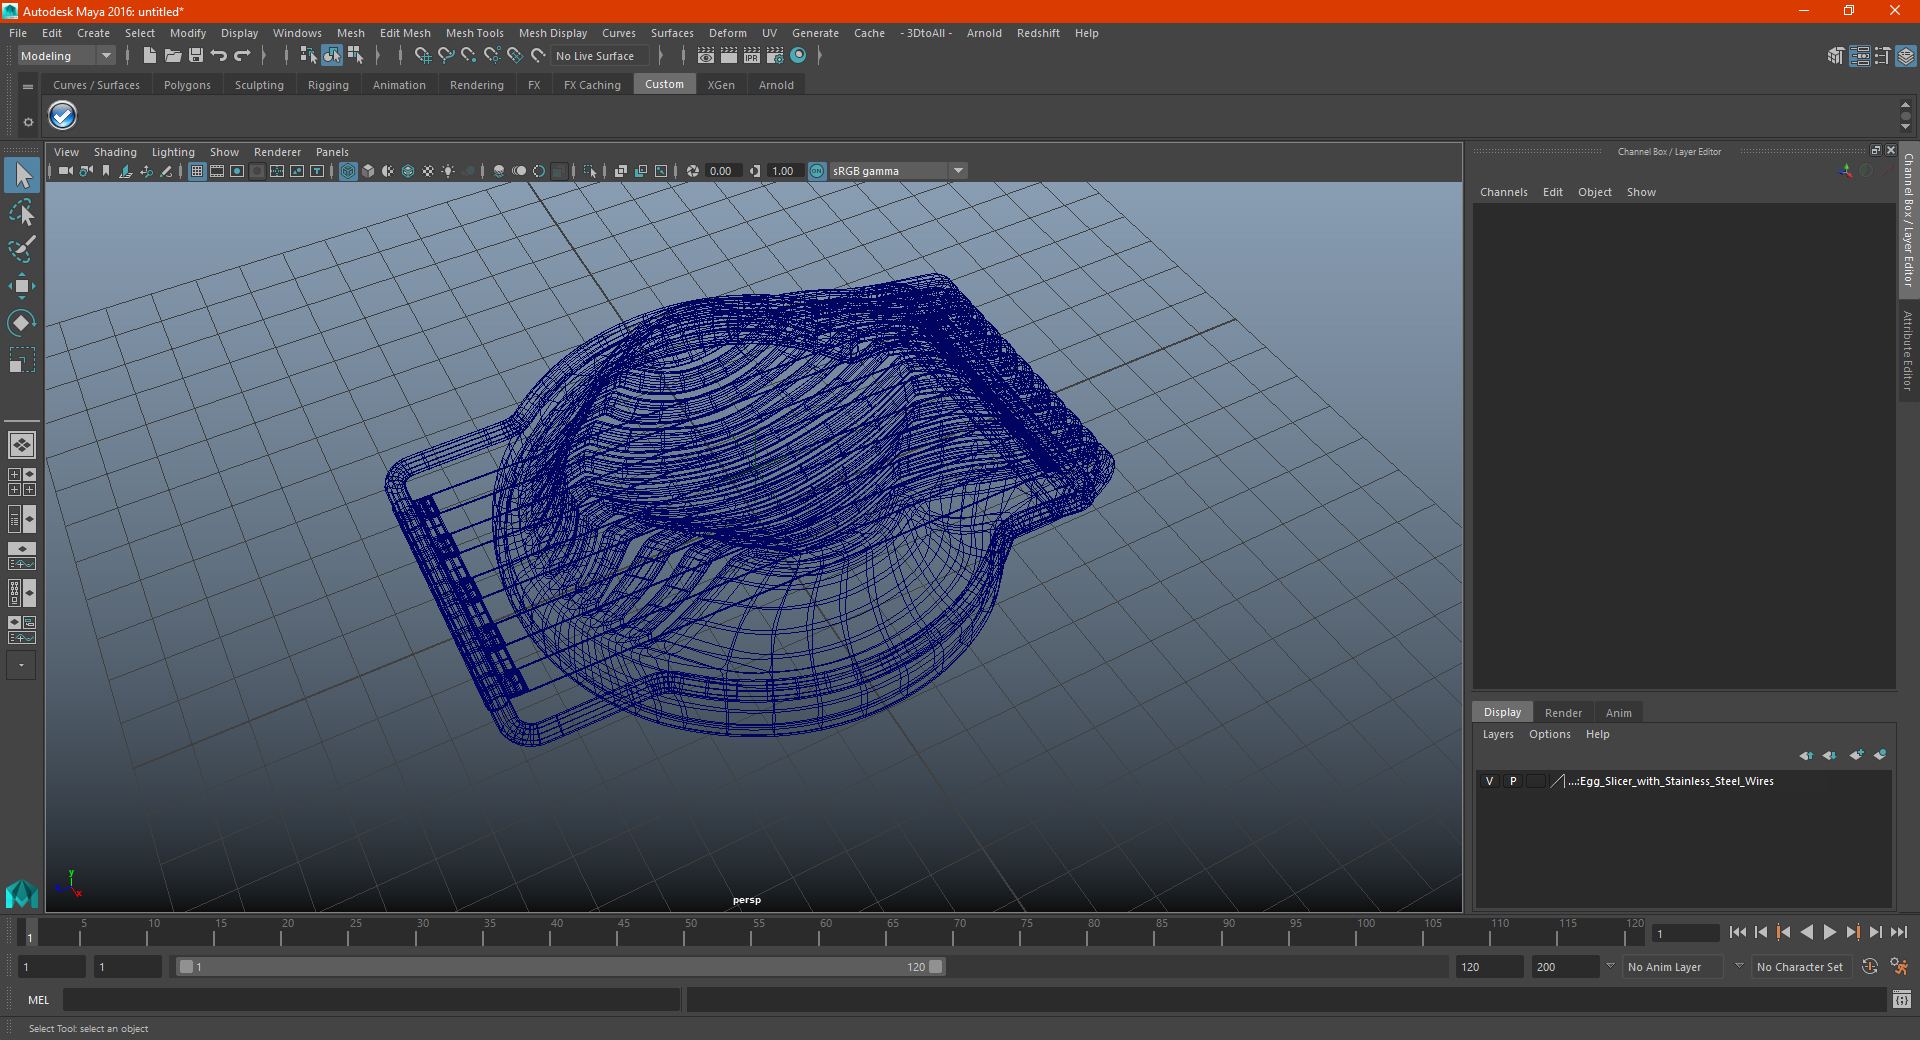Open render settings window
This screenshot has width=1920, height=1040.
775,56
